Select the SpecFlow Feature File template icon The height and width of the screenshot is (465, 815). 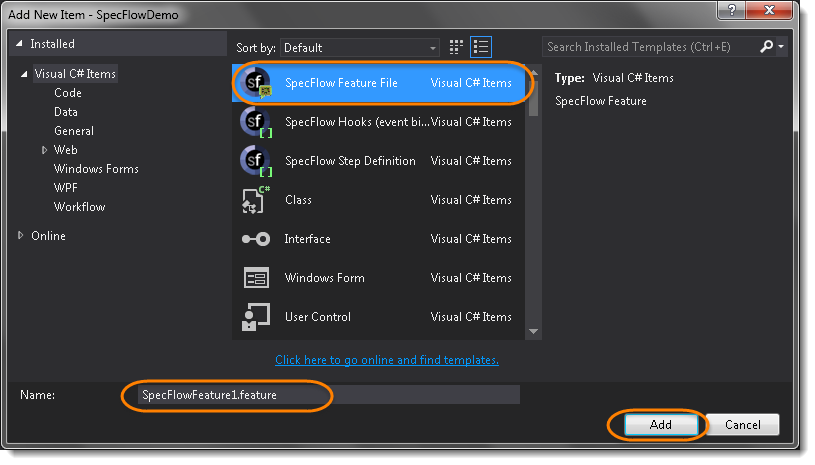pyautogui.click(x=255, y=83)
